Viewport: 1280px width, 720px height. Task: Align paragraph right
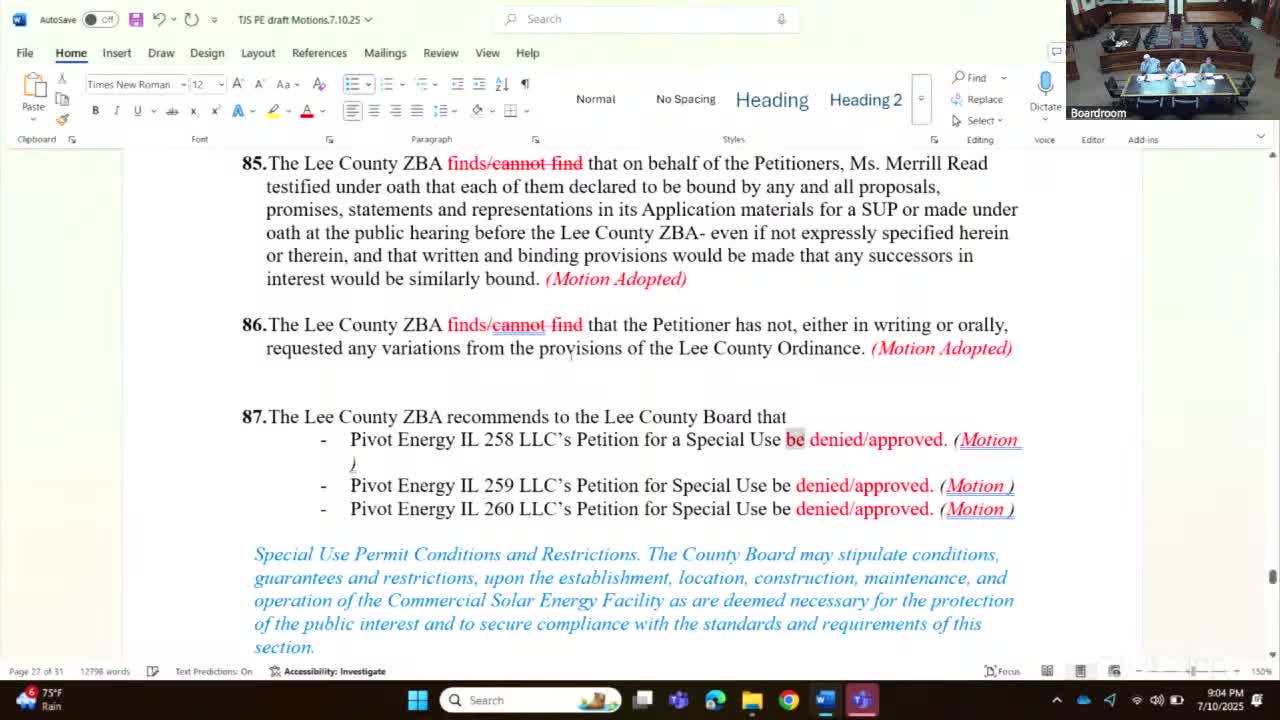tap(395, 111)
